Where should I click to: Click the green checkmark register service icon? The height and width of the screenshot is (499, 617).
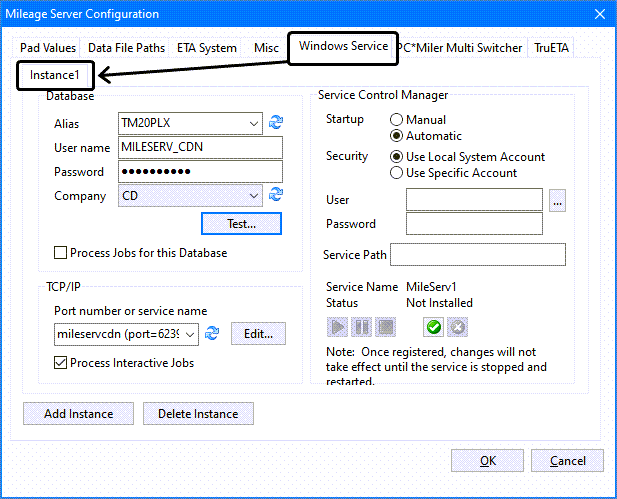[x=434, y=326]
